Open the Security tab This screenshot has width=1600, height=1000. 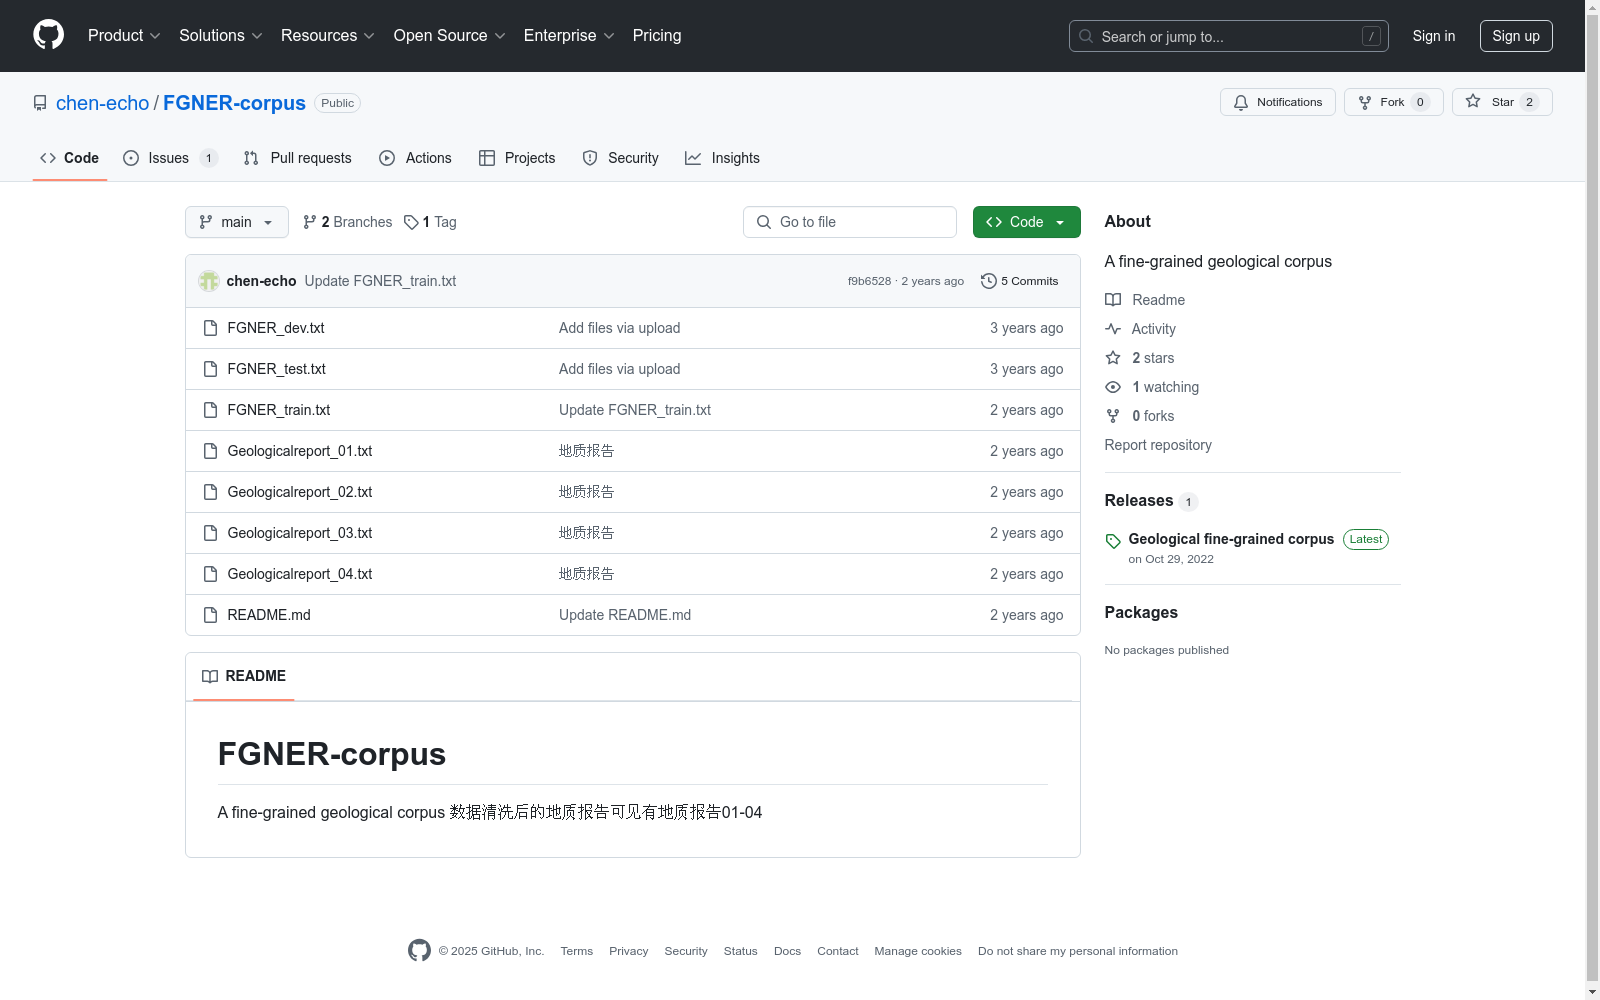620,158
